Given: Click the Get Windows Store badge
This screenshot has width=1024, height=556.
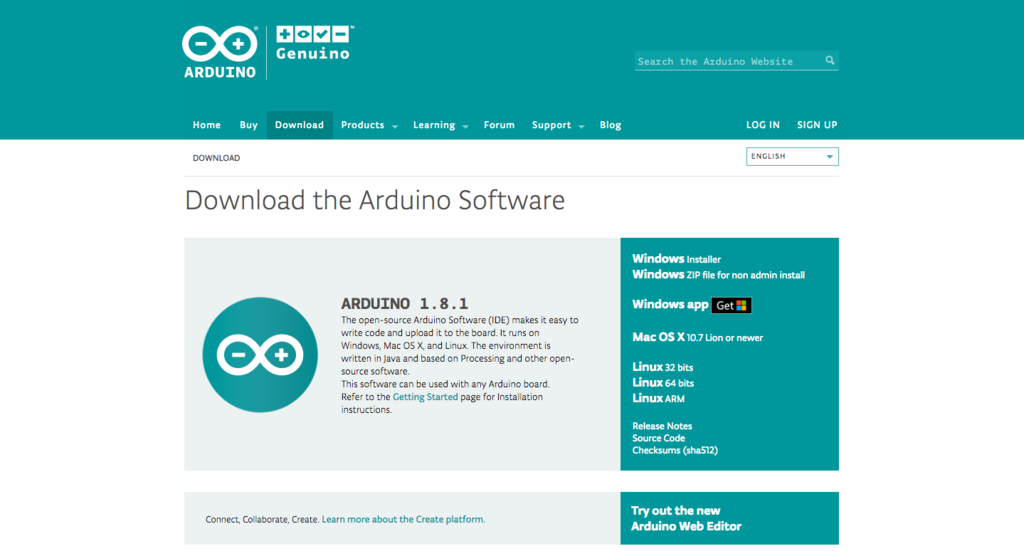Looking at the screenshot, I should (731, 305).
